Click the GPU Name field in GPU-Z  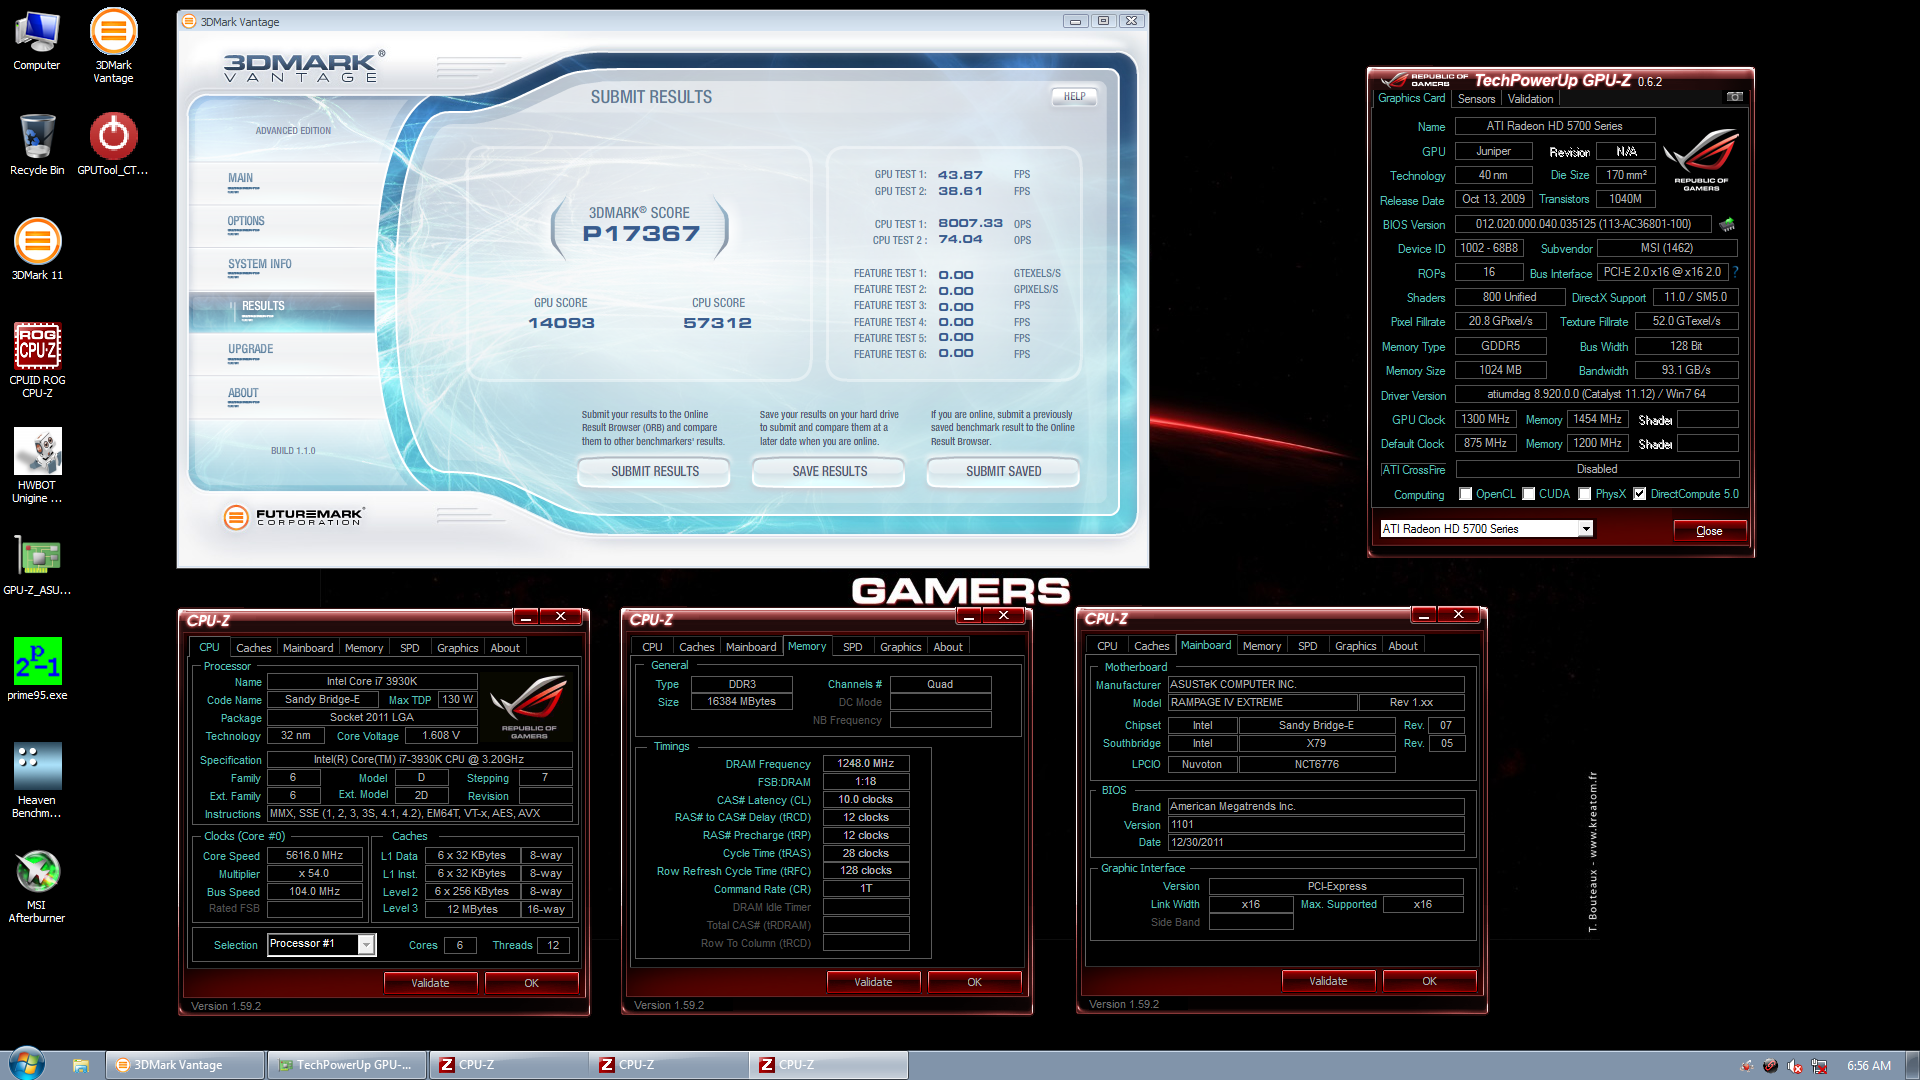coord(1554,126)
